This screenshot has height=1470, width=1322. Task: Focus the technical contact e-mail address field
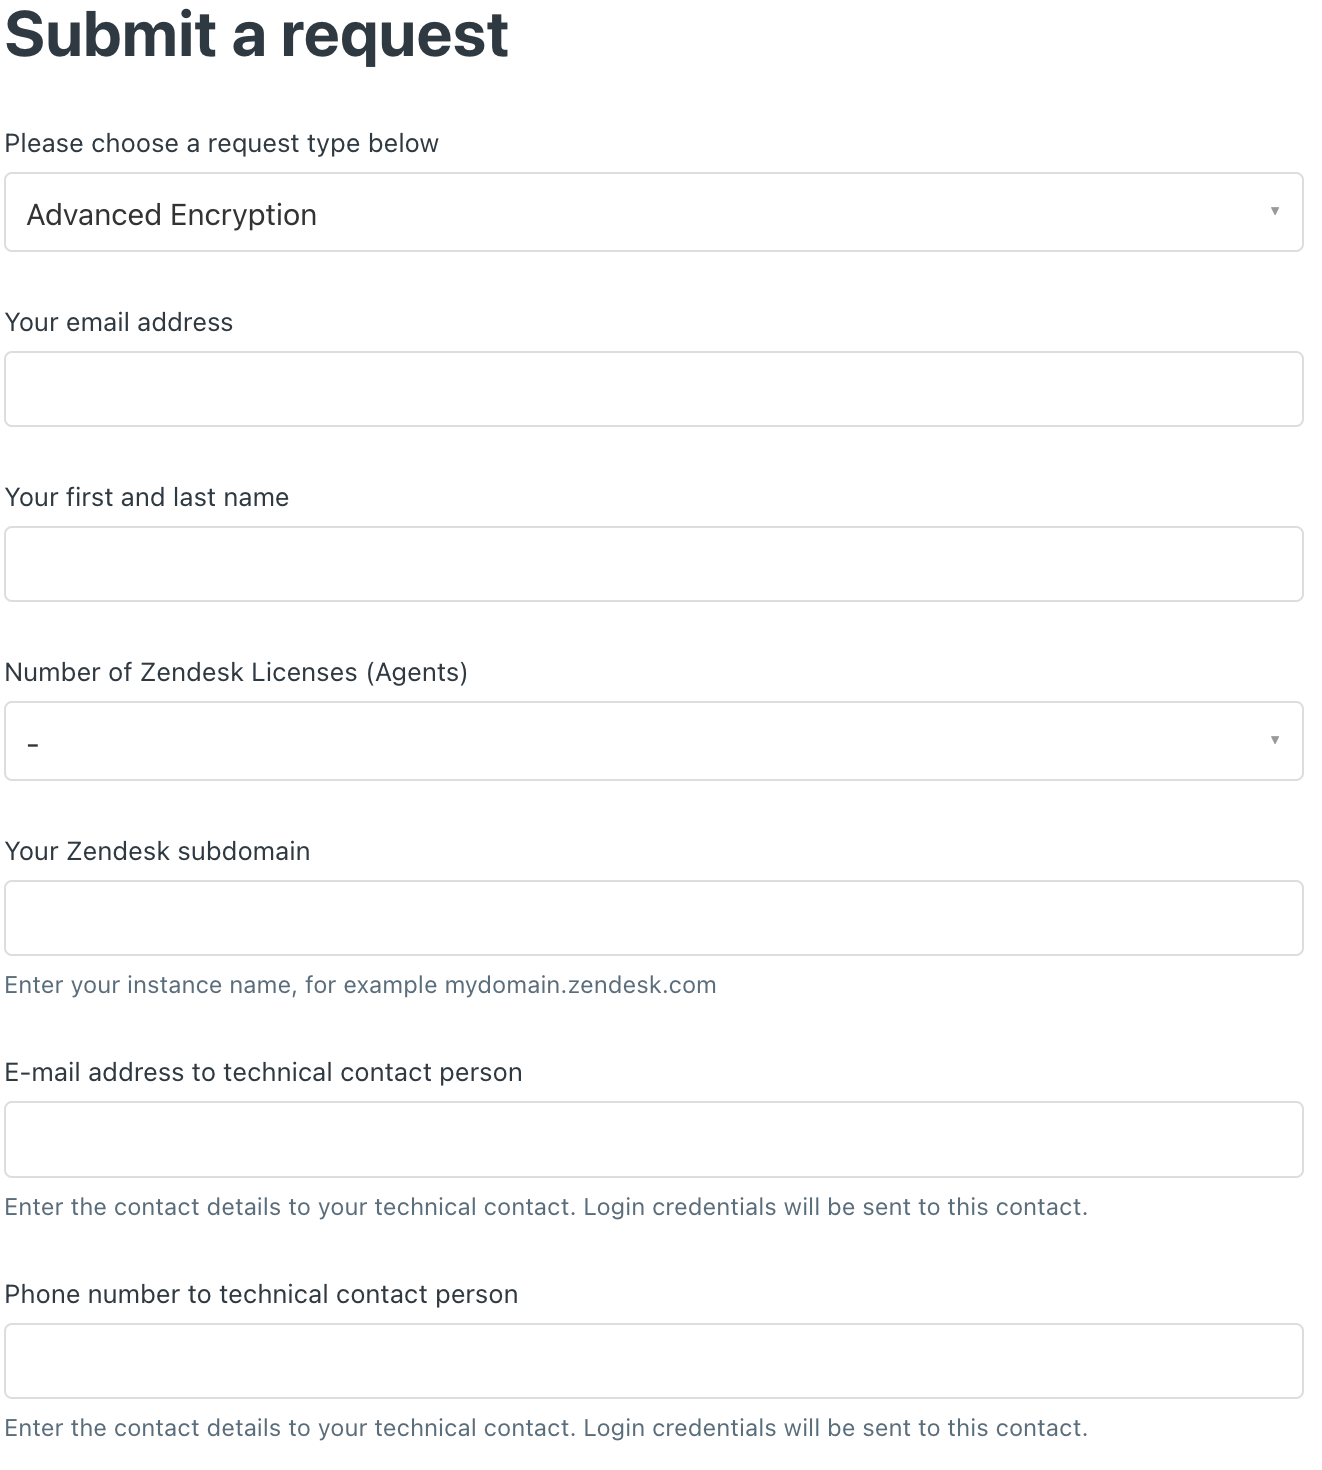pos(654,1139)
